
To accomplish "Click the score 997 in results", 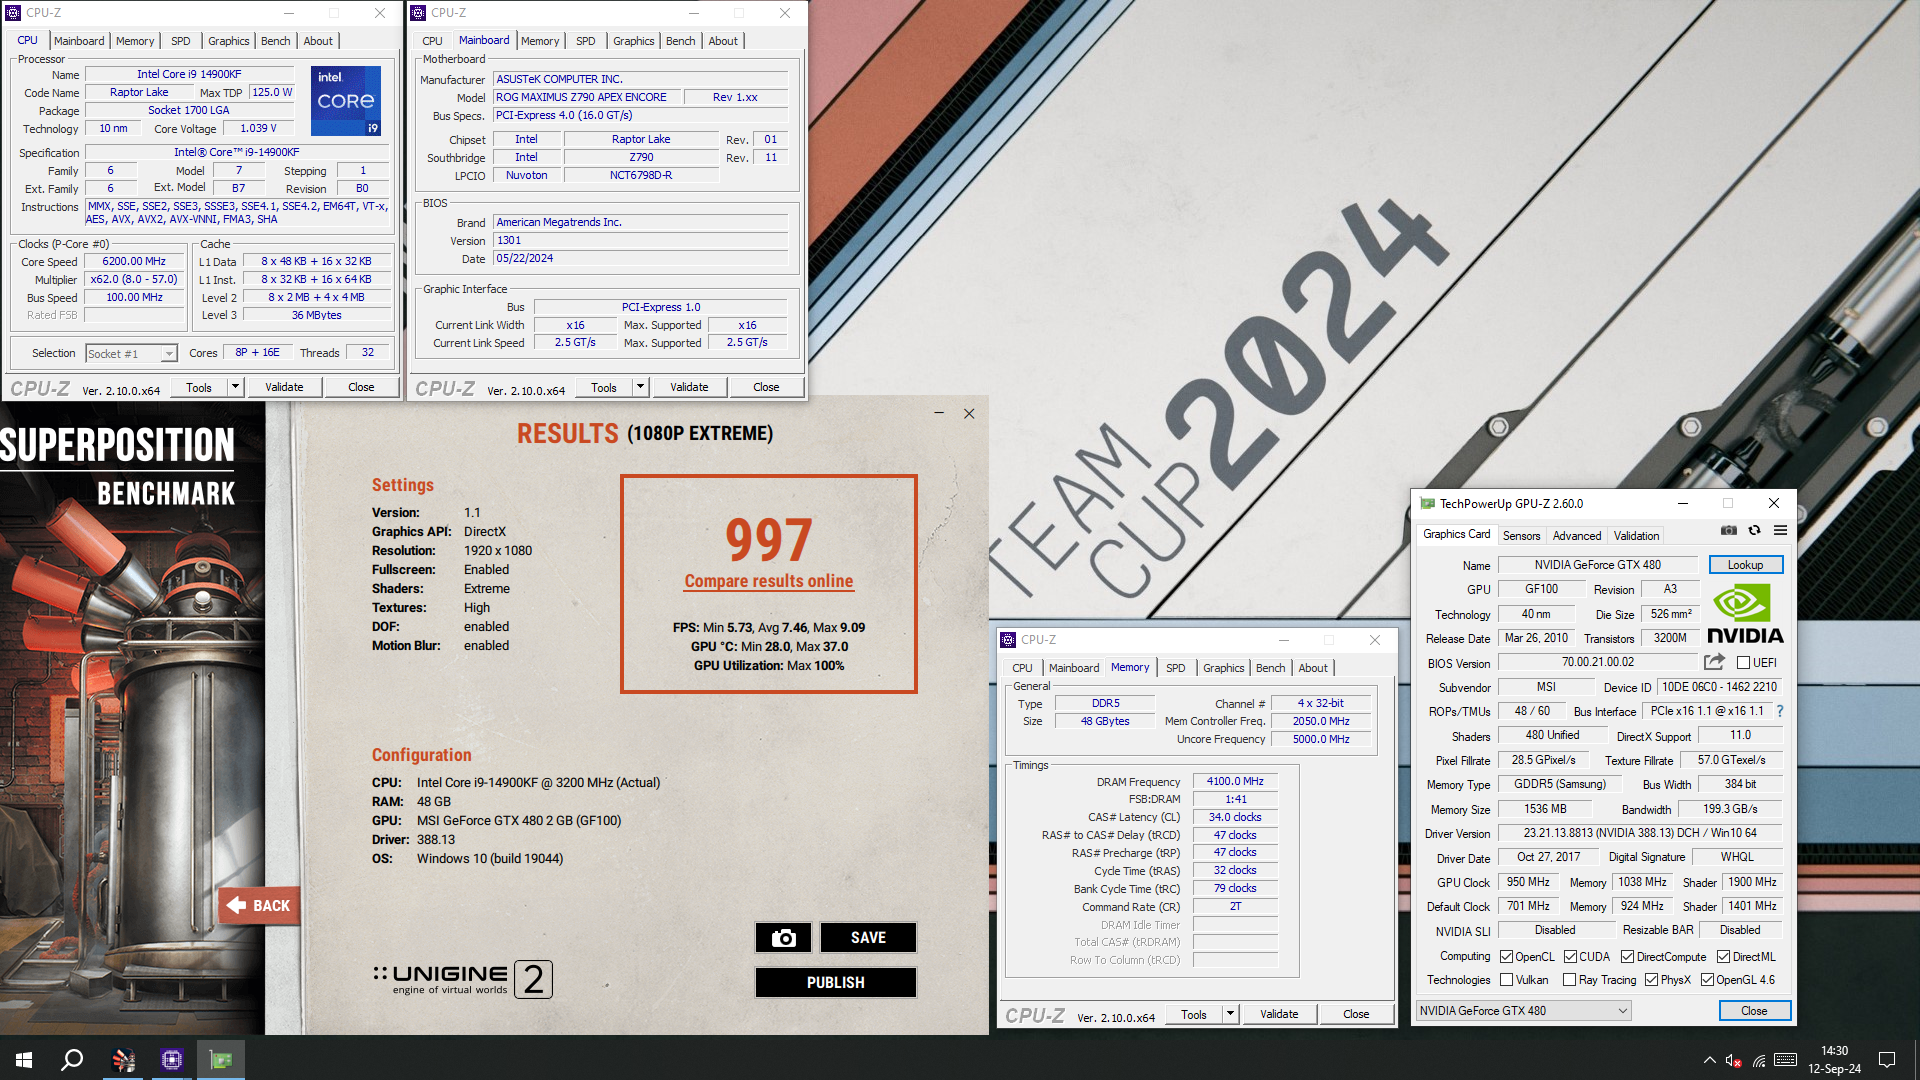I will [768, 540].
